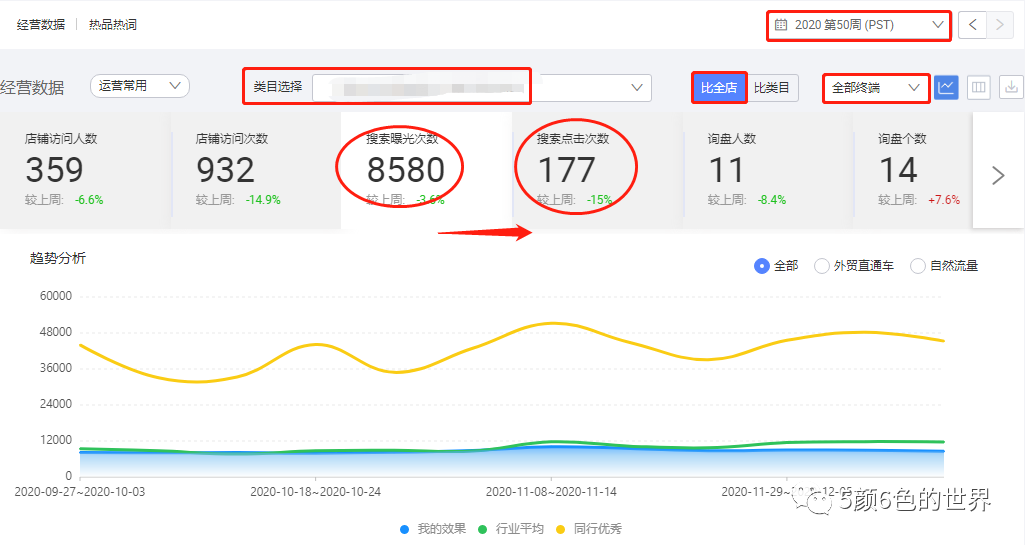
Task: Click the 60000 y-axis label
Action: [56, 296]
